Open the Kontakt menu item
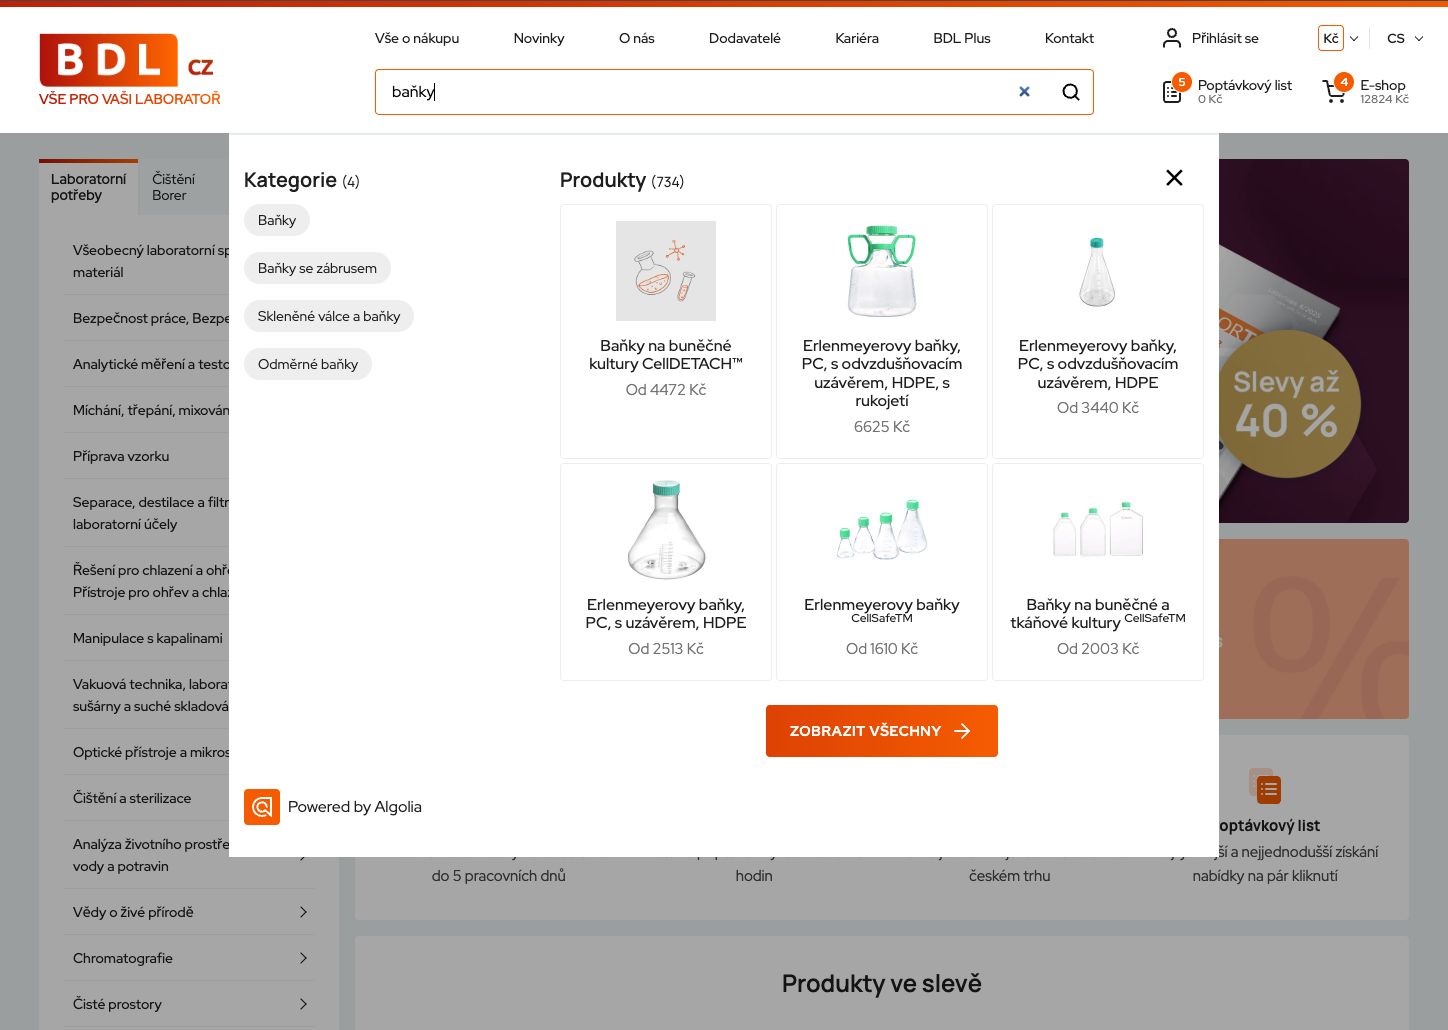This screenshot has height=1030, width=1448. point(1069,38)
